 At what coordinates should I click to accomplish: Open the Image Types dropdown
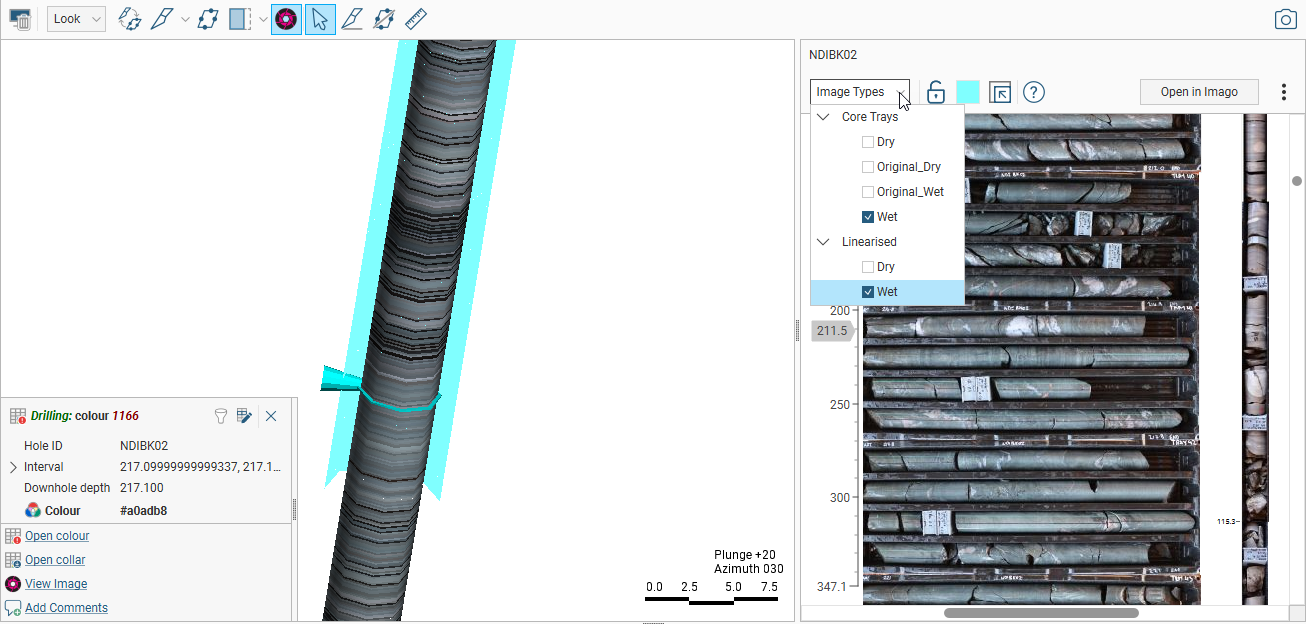tap(859, 92)
